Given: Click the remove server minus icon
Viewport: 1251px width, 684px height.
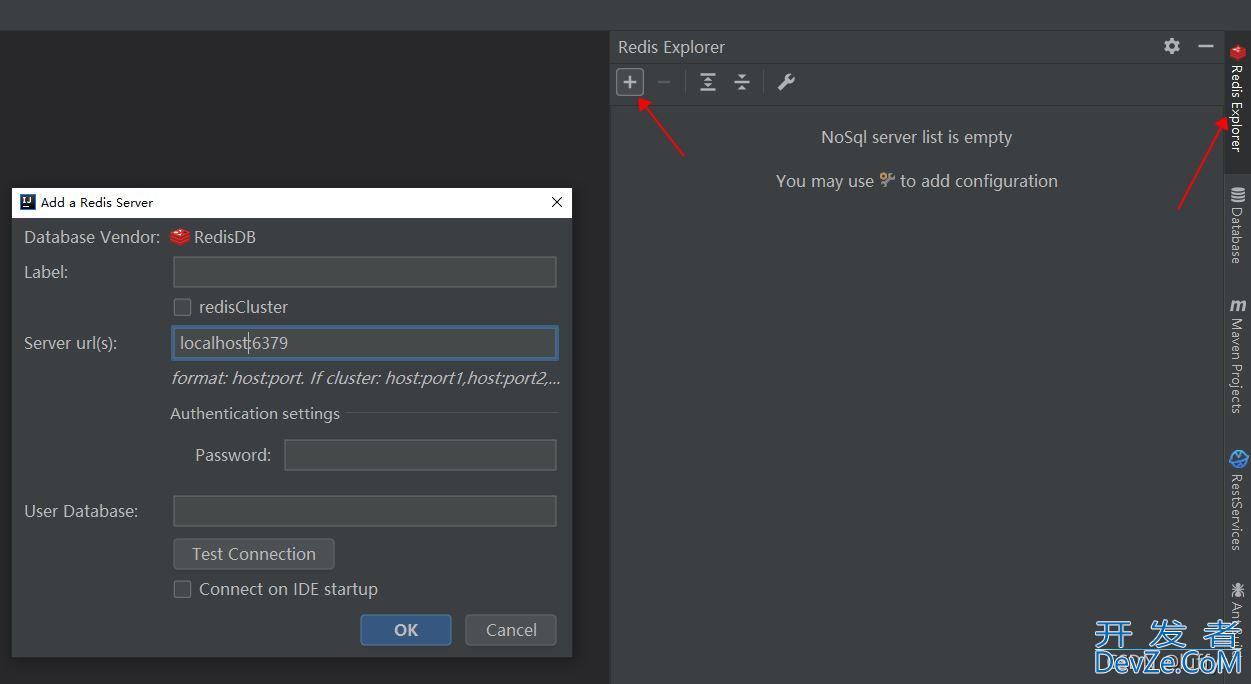Looking at the screenshot, I should [x=664, y=82].
